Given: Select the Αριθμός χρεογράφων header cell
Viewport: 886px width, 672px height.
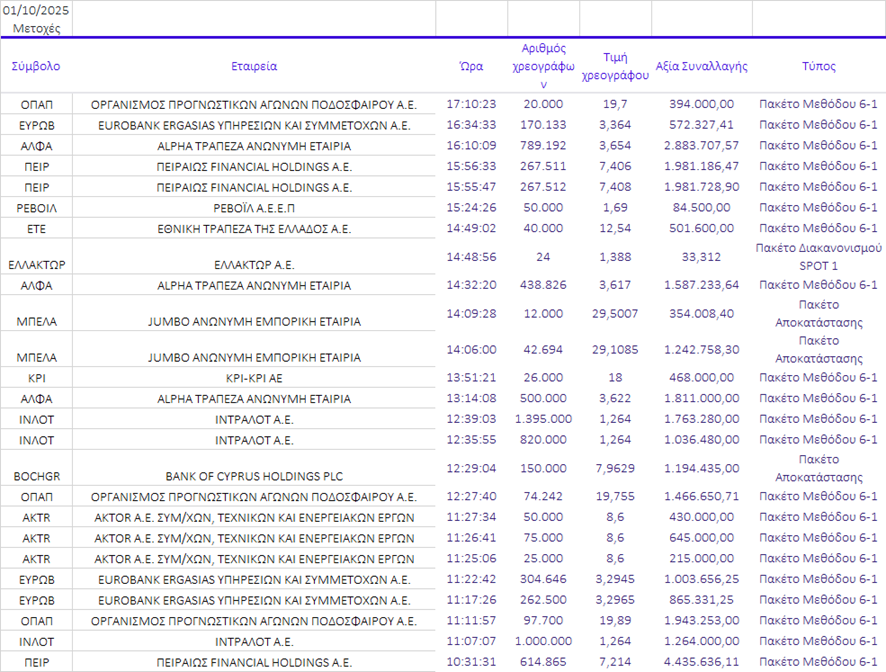Looking at the screenshot, I should (543, 66).
